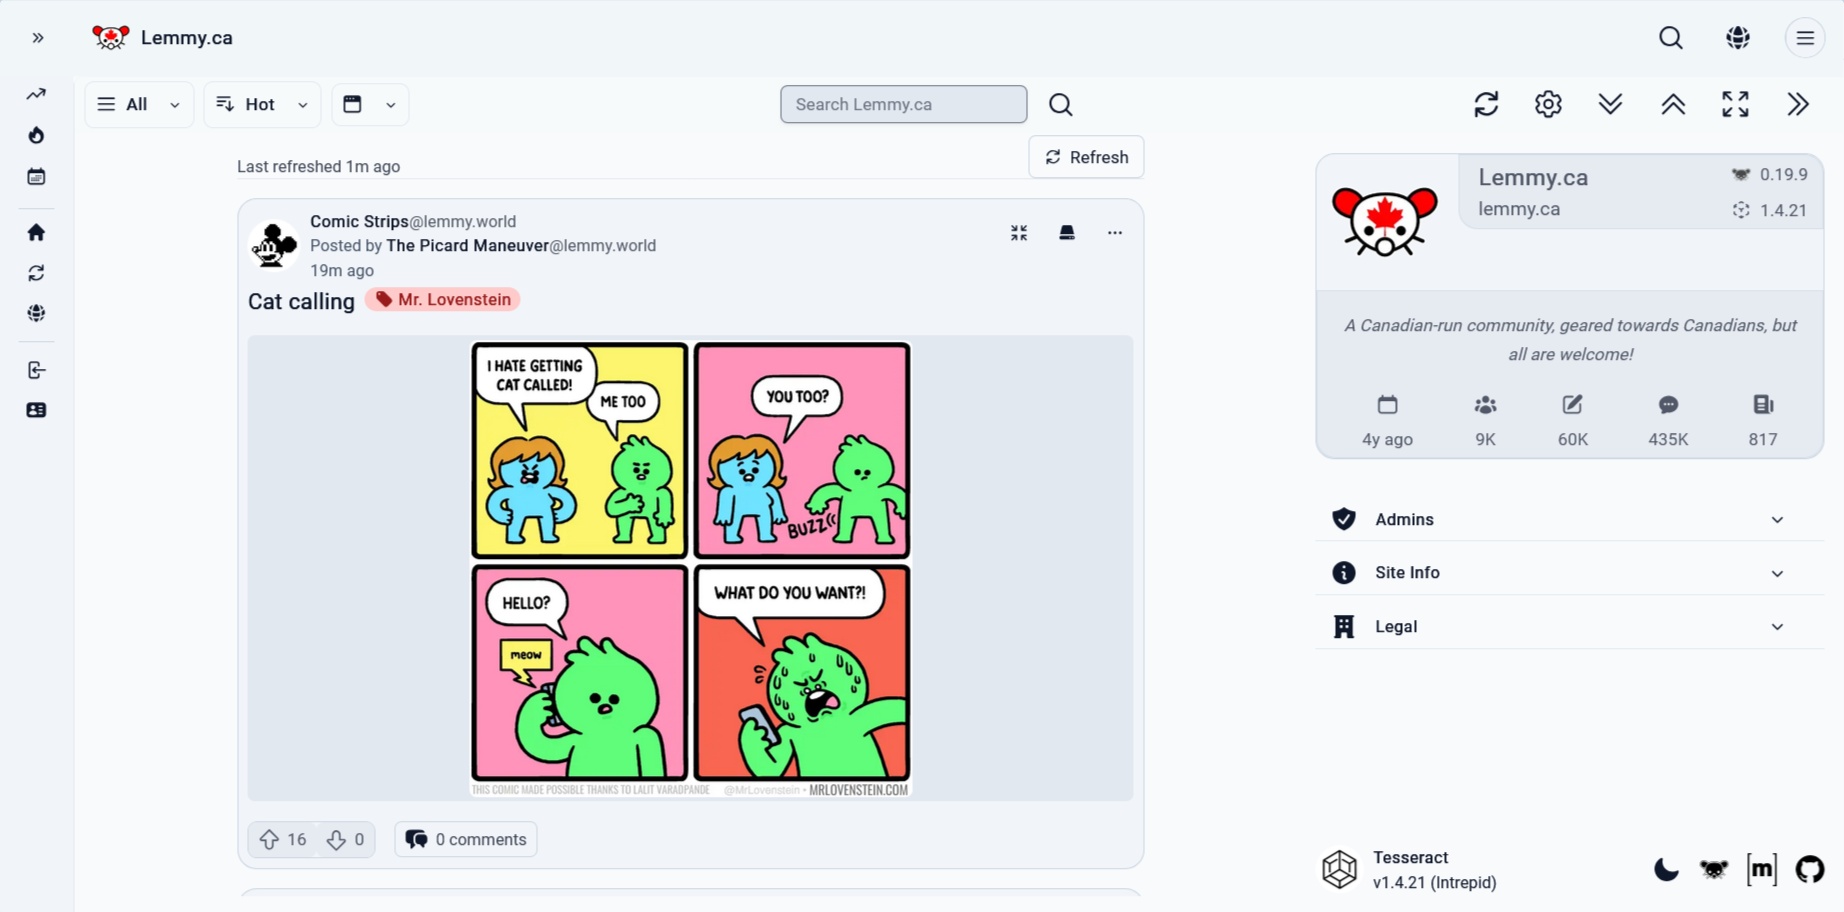Screen dimensions: 1844x912
Task: Click the Tesseract cube logo in footer
Action: pyautogui.click(x=1339, y=870)
